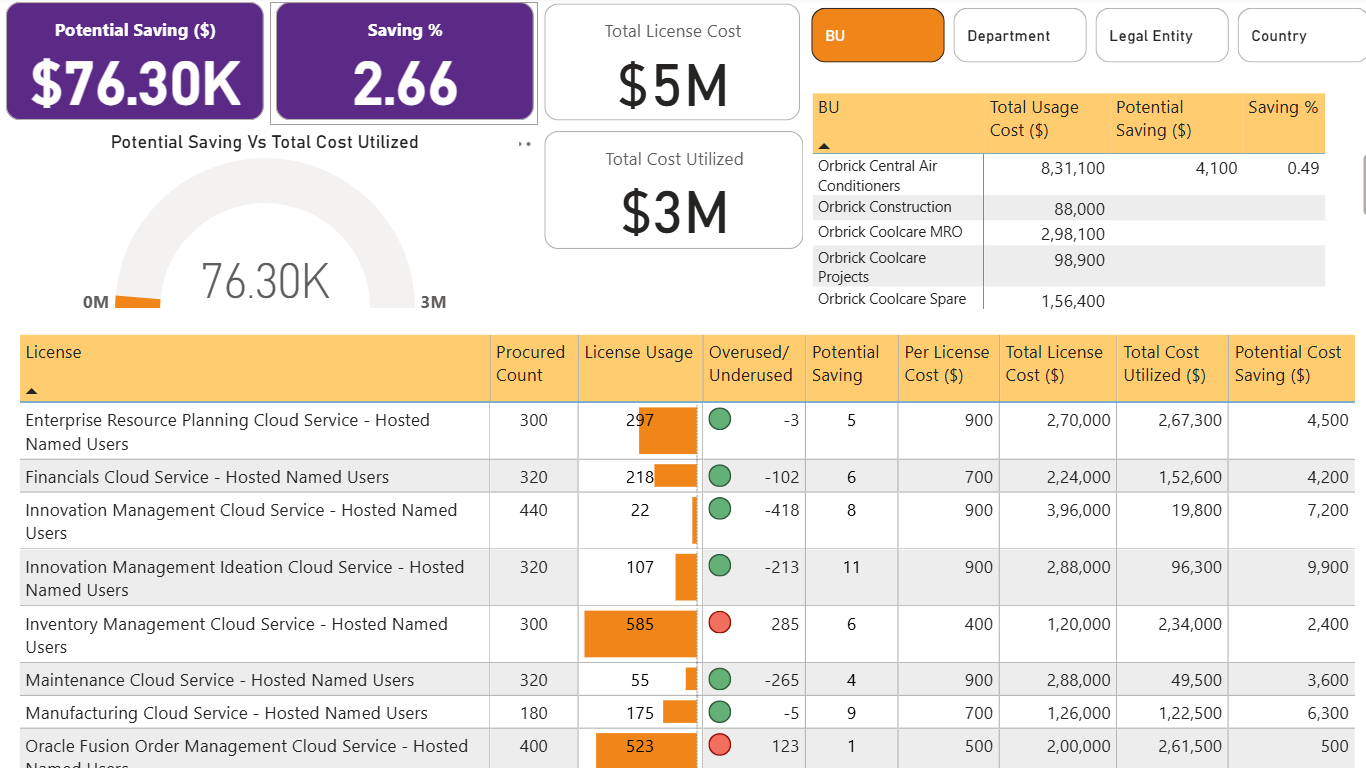Click the green status circle in the Innovation Management Cloud Service row

click(x=719, y=509)
